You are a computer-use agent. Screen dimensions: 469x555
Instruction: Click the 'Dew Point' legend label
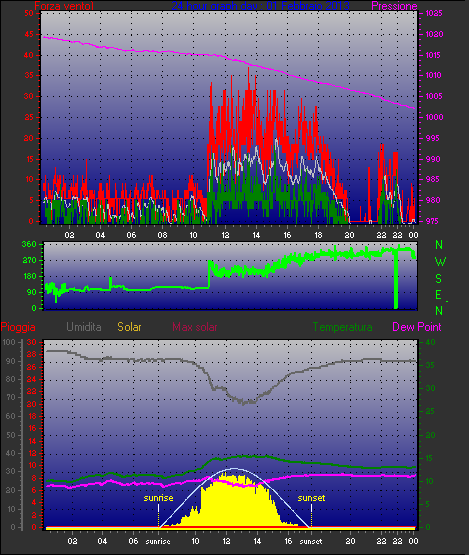point(417,327)
